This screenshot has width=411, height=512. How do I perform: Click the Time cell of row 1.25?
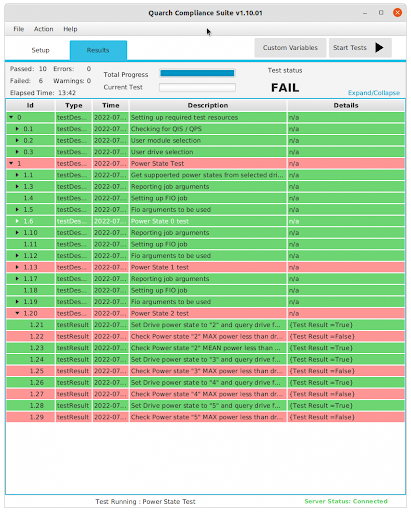click(x=111, y=371)
